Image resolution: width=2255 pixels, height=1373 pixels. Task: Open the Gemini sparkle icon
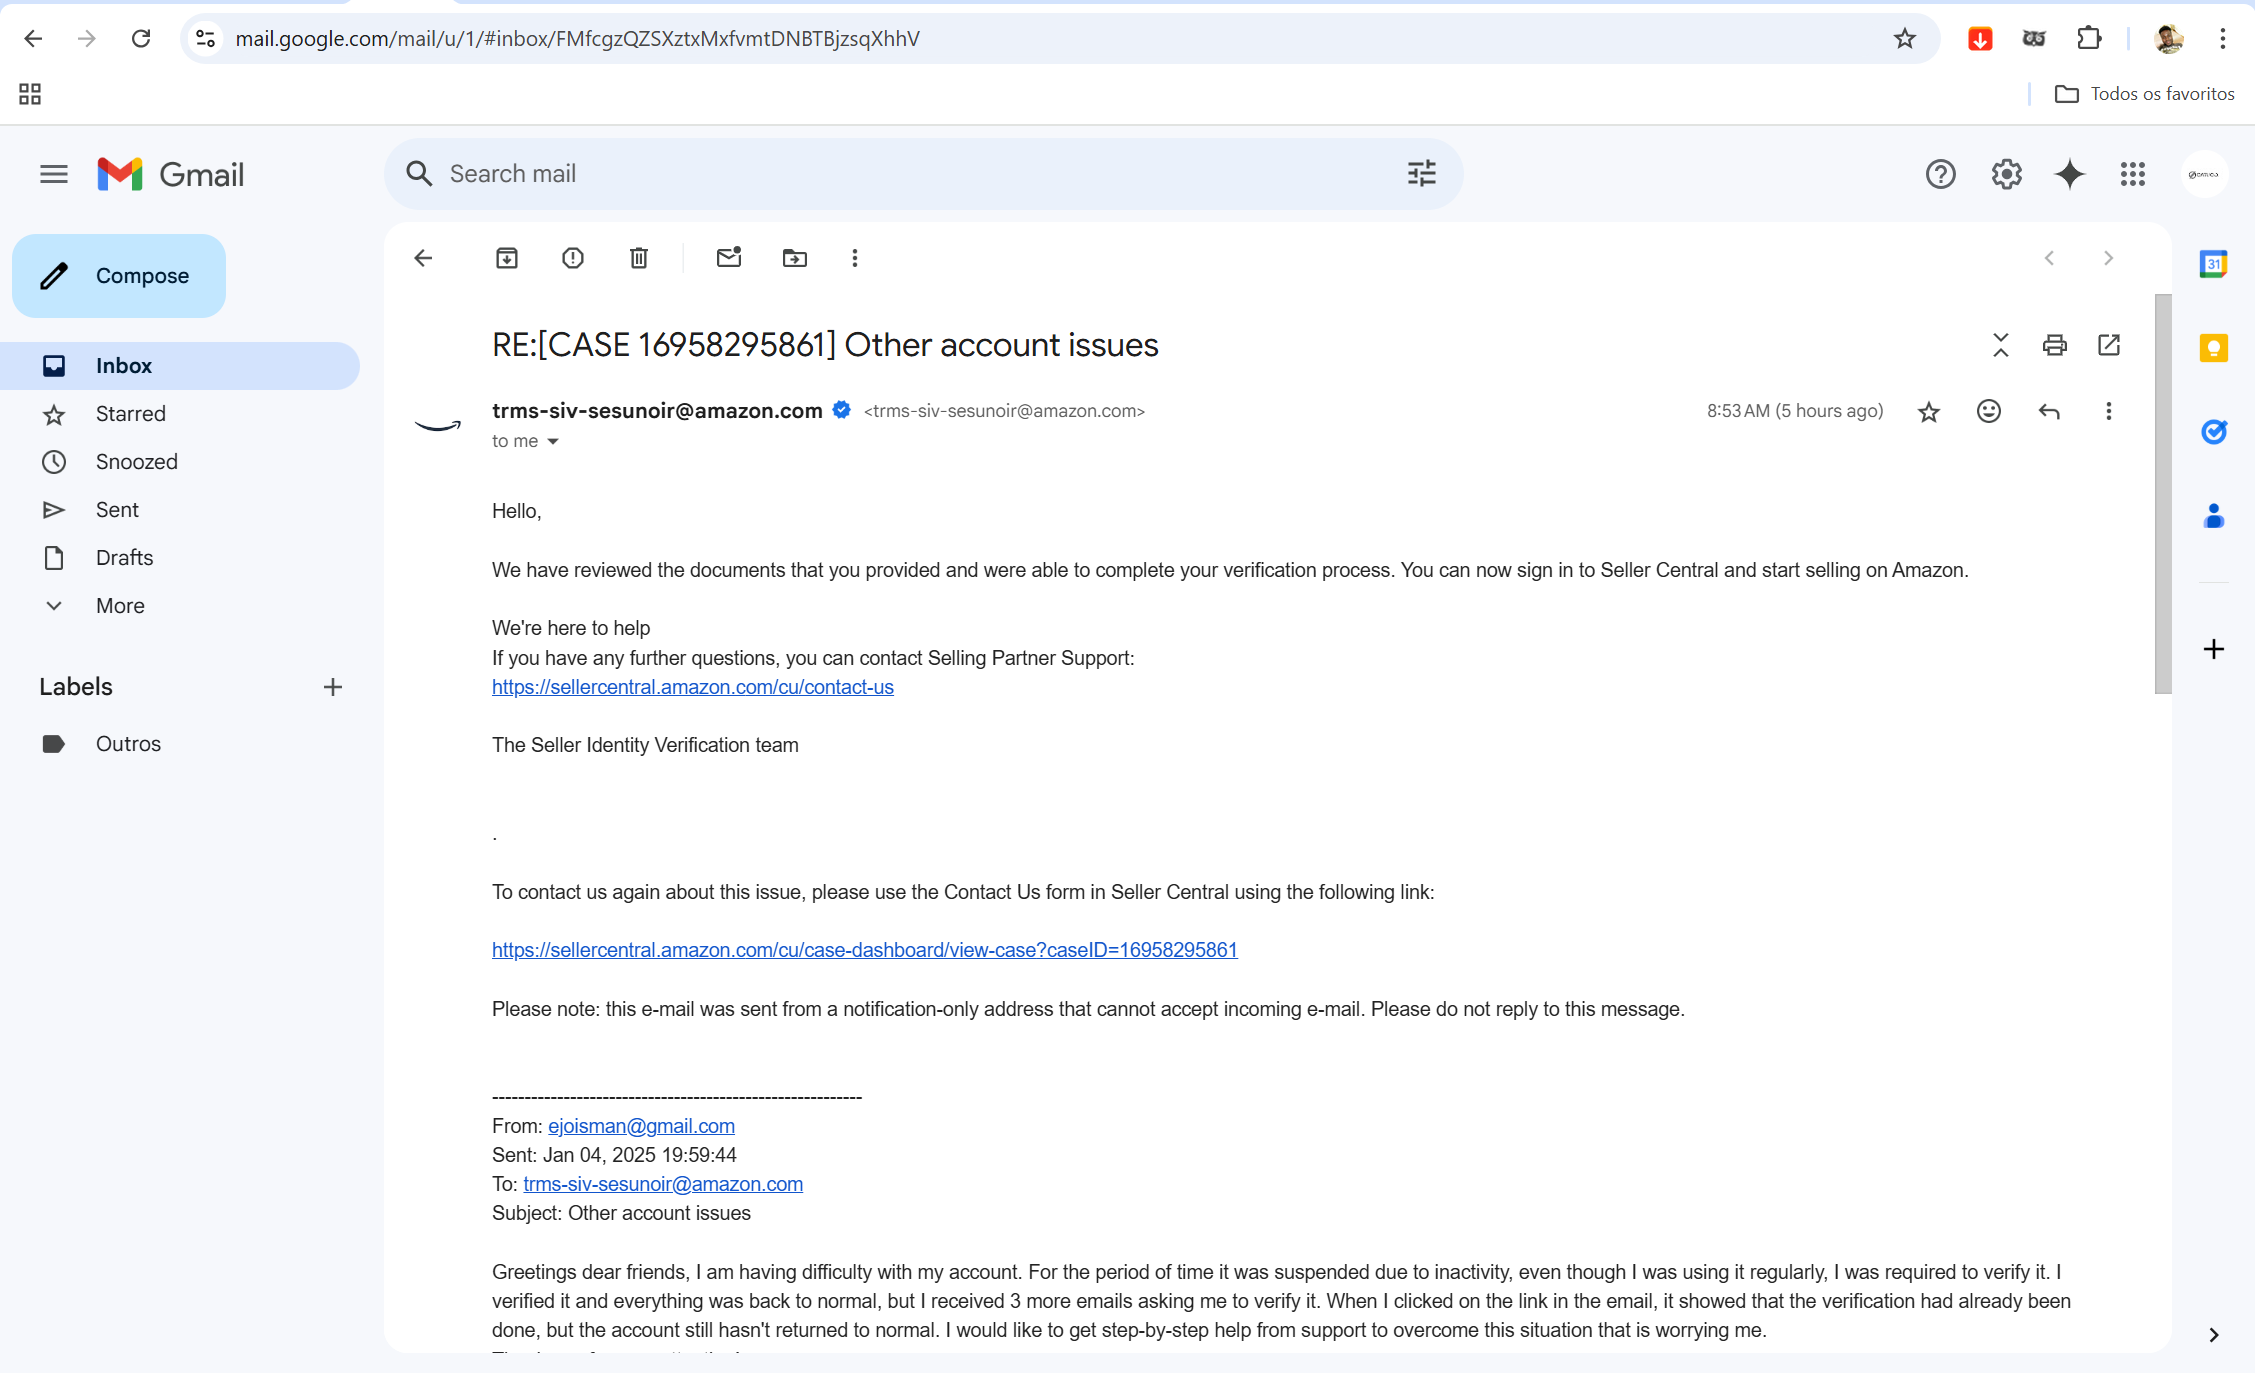(2069, 174)
